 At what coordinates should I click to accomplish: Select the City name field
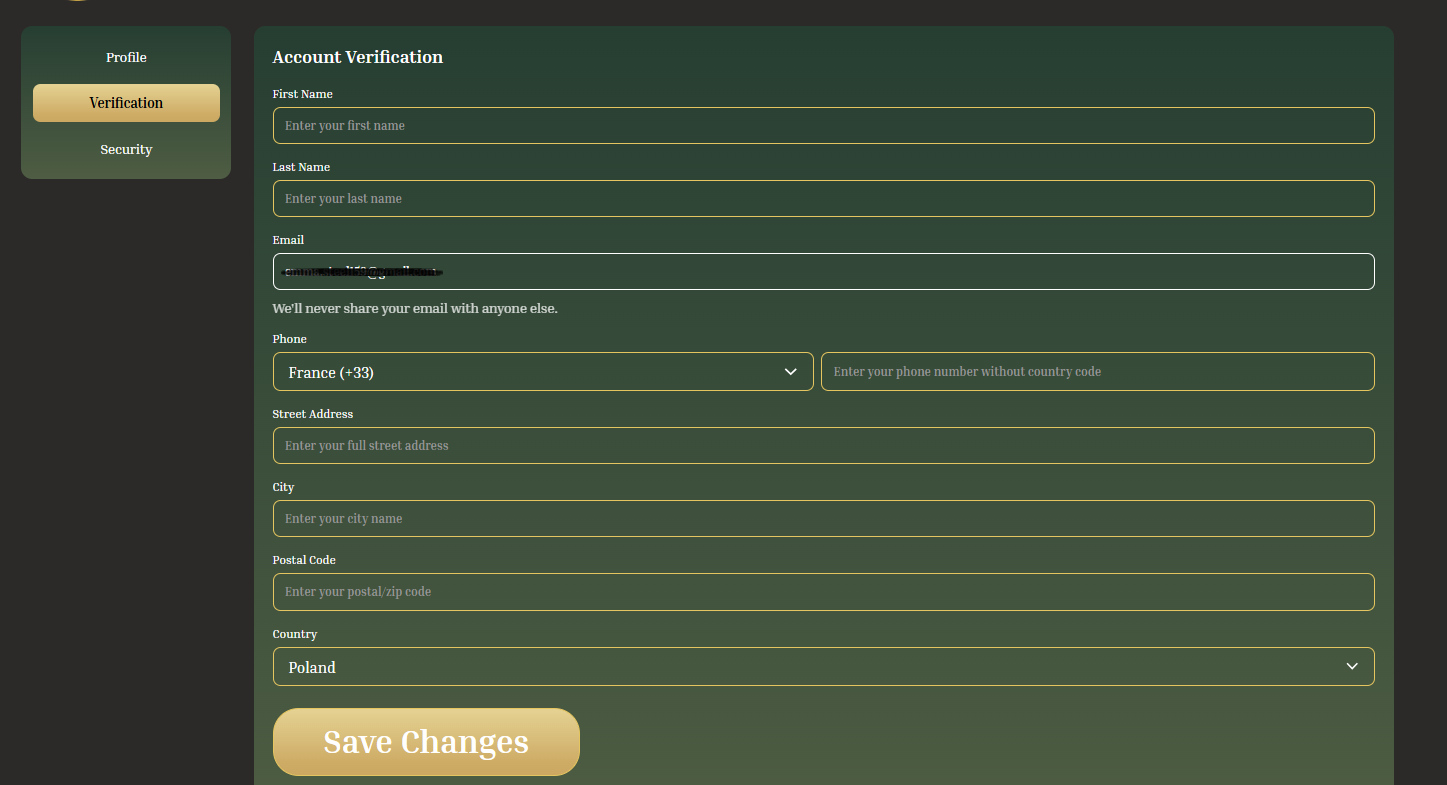pyautogui.click(x=823, y=519)
